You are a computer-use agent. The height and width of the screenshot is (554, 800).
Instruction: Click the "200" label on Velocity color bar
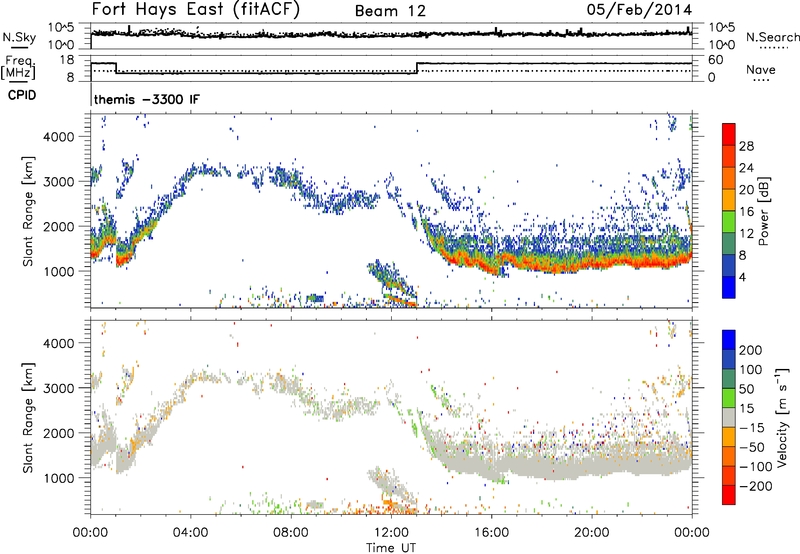point(751,350)
